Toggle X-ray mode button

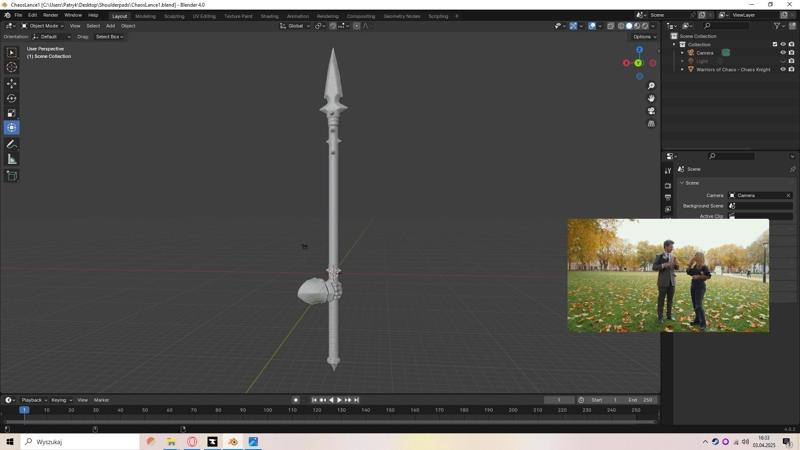611,26
